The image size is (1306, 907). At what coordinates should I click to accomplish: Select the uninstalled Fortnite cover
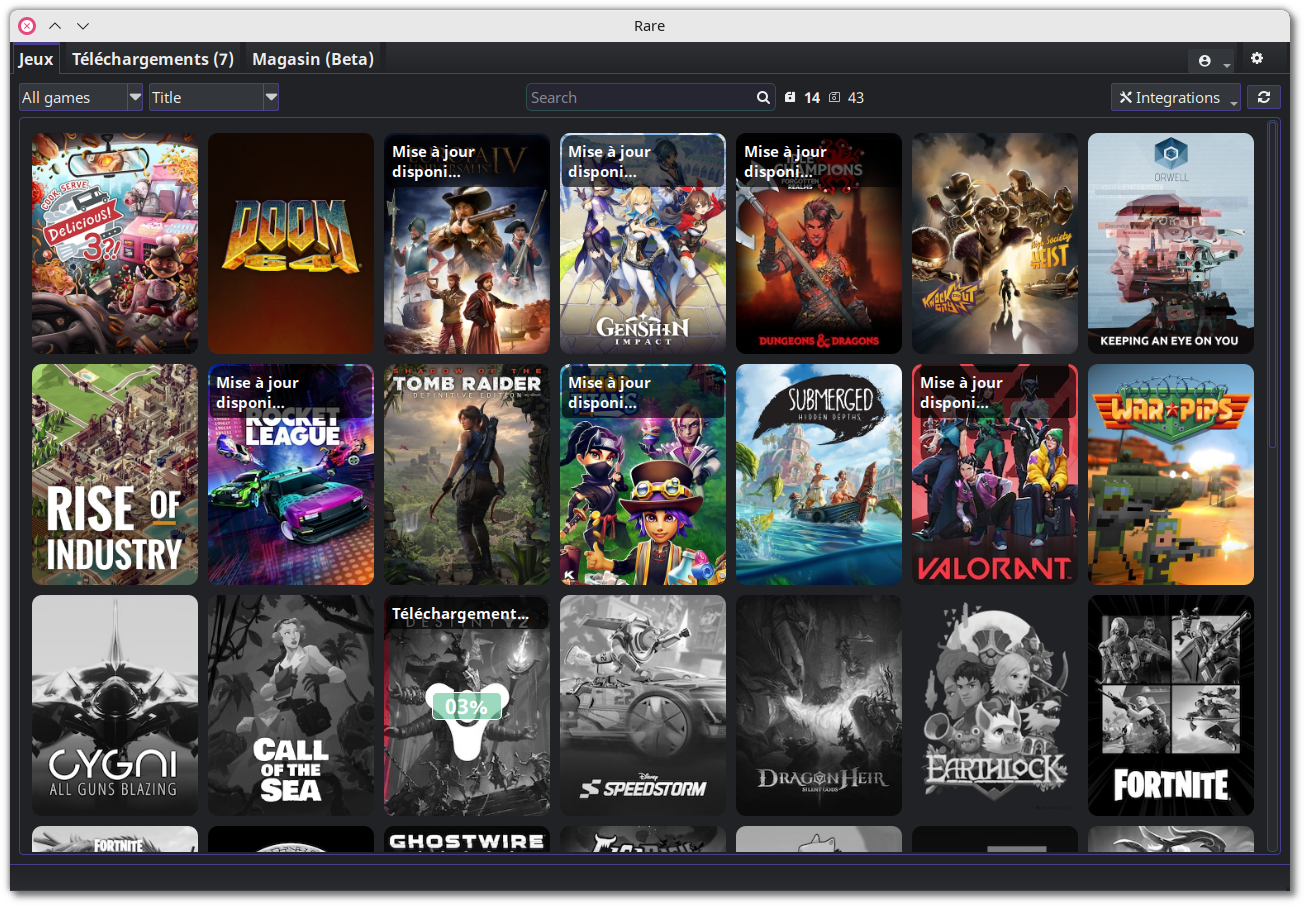coord(1170,705)
